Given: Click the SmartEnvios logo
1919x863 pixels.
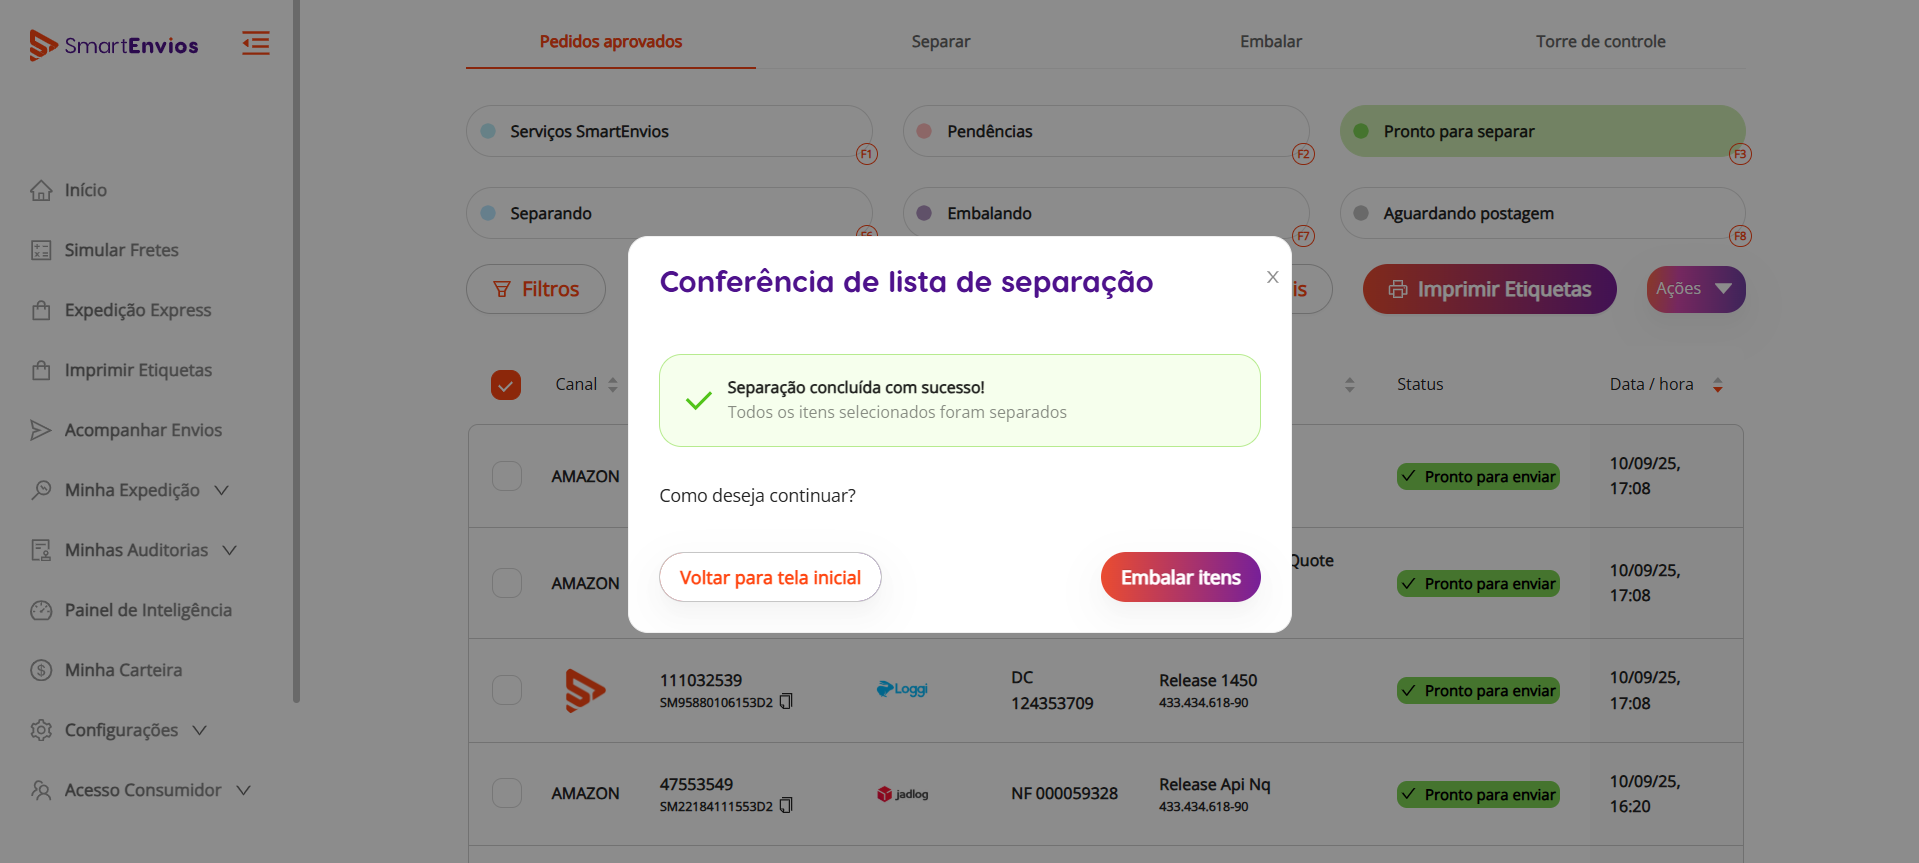Looking at the screenshot, I should [x=114, y=45].
